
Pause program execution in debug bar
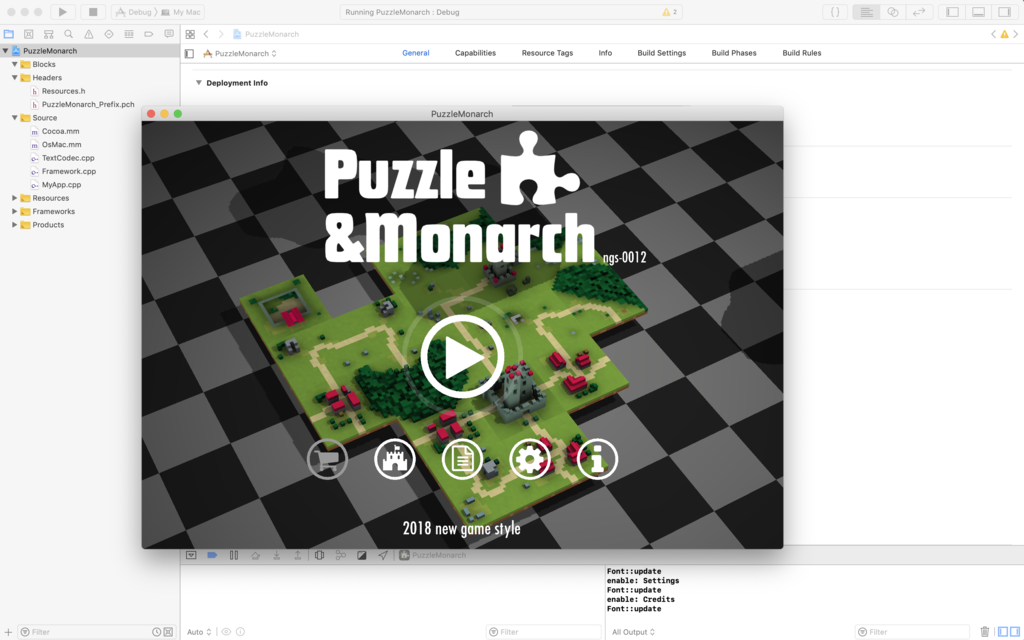coord(234,555)
